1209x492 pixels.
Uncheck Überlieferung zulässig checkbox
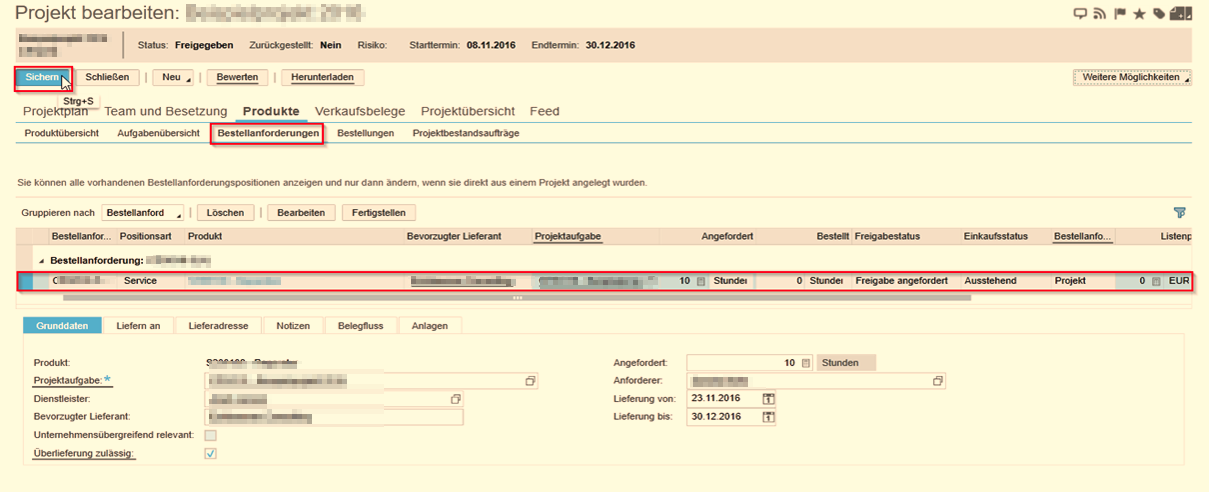click(x=210, y=453)
